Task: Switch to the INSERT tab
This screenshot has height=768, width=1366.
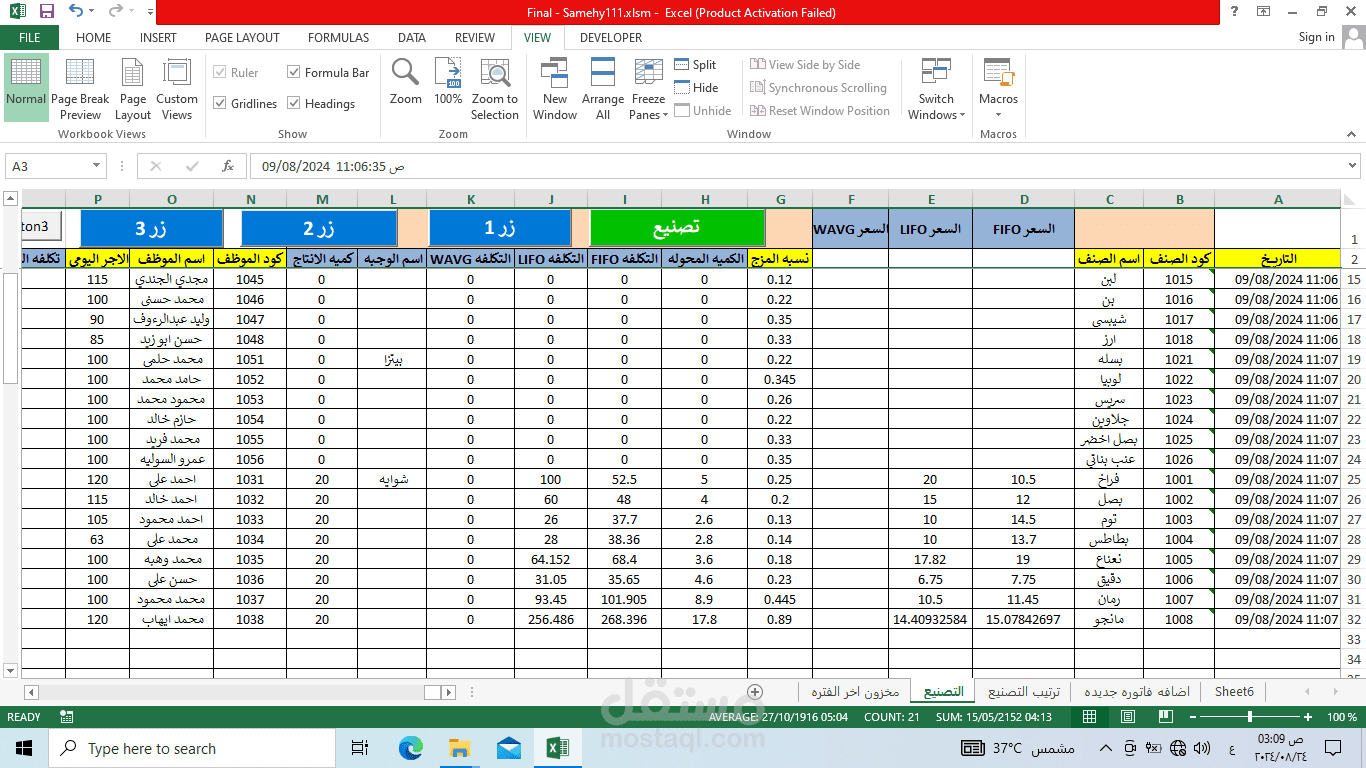Action: tap(158, 38)
